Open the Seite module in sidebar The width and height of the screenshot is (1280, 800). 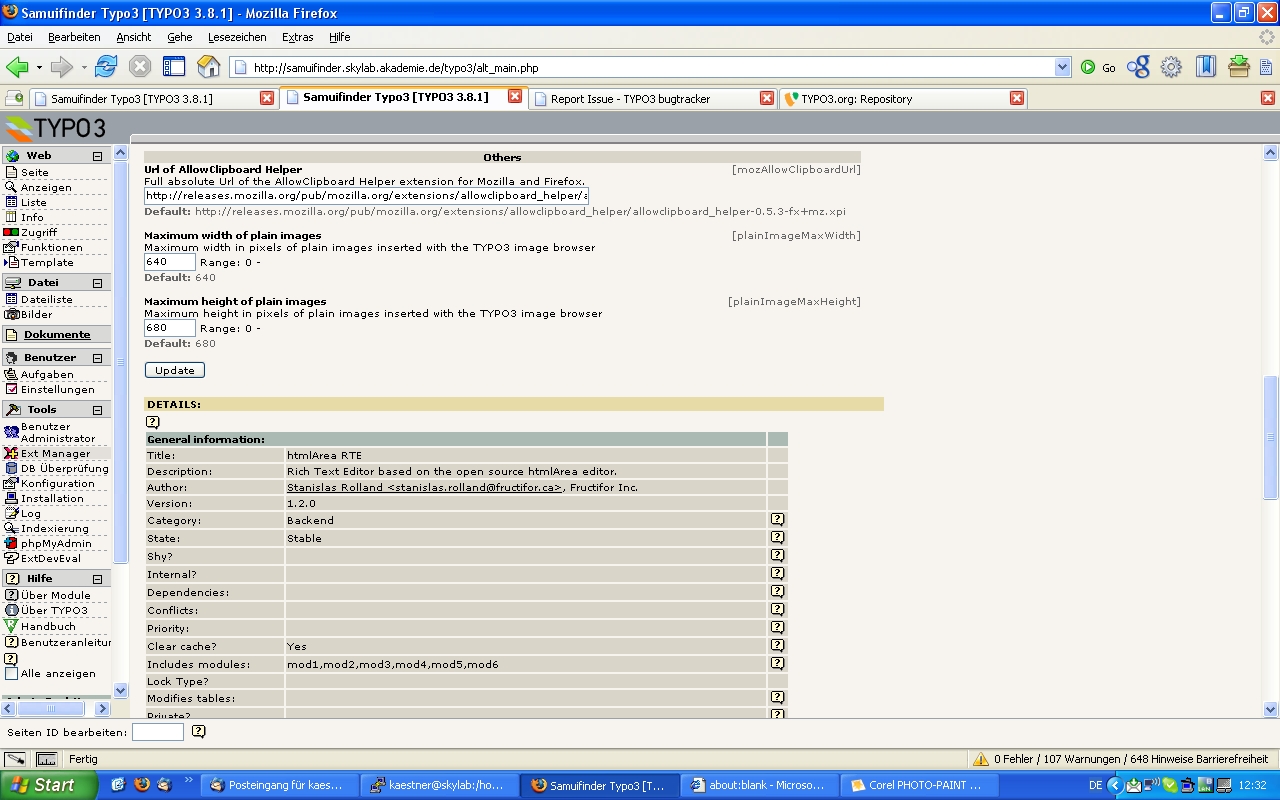coord(34,172)
